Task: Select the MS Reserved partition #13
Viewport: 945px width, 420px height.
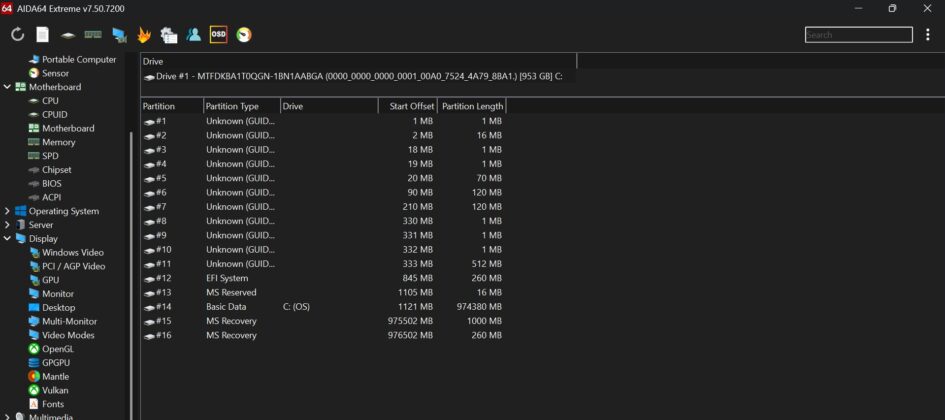Action: pyautogui.click(x=324, y=292)
